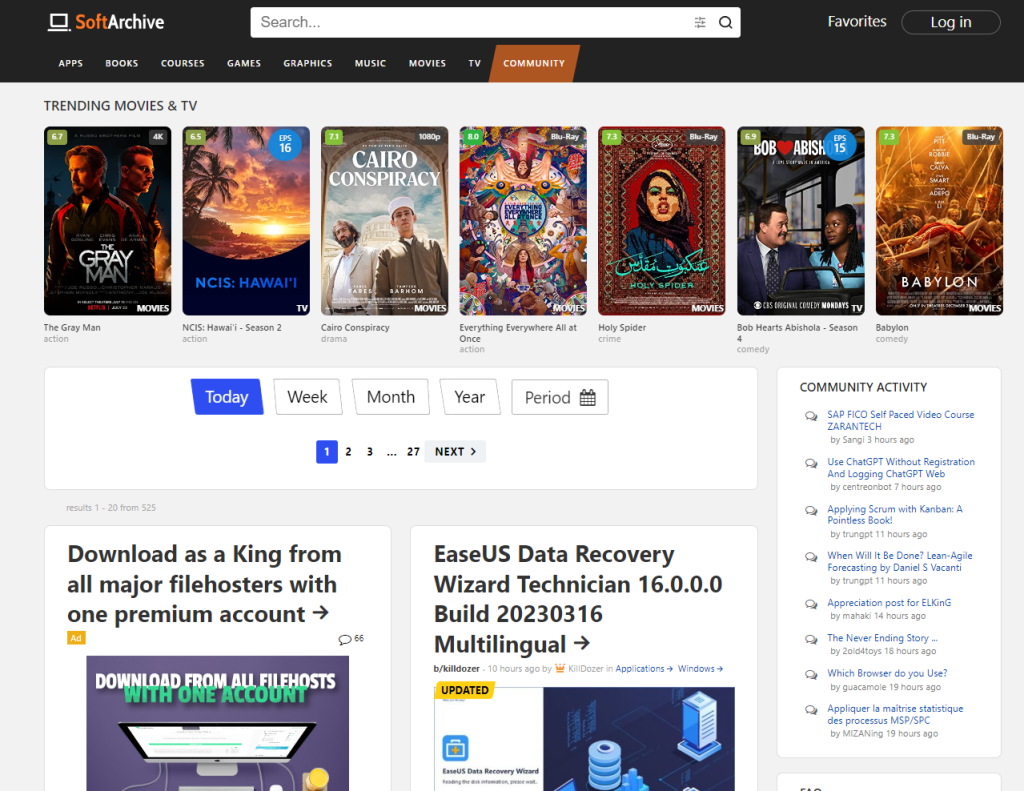Viewport: 1024px width, 791px height.
Task: Click the SoftArchive laptop logo icon
Action: 59,22
